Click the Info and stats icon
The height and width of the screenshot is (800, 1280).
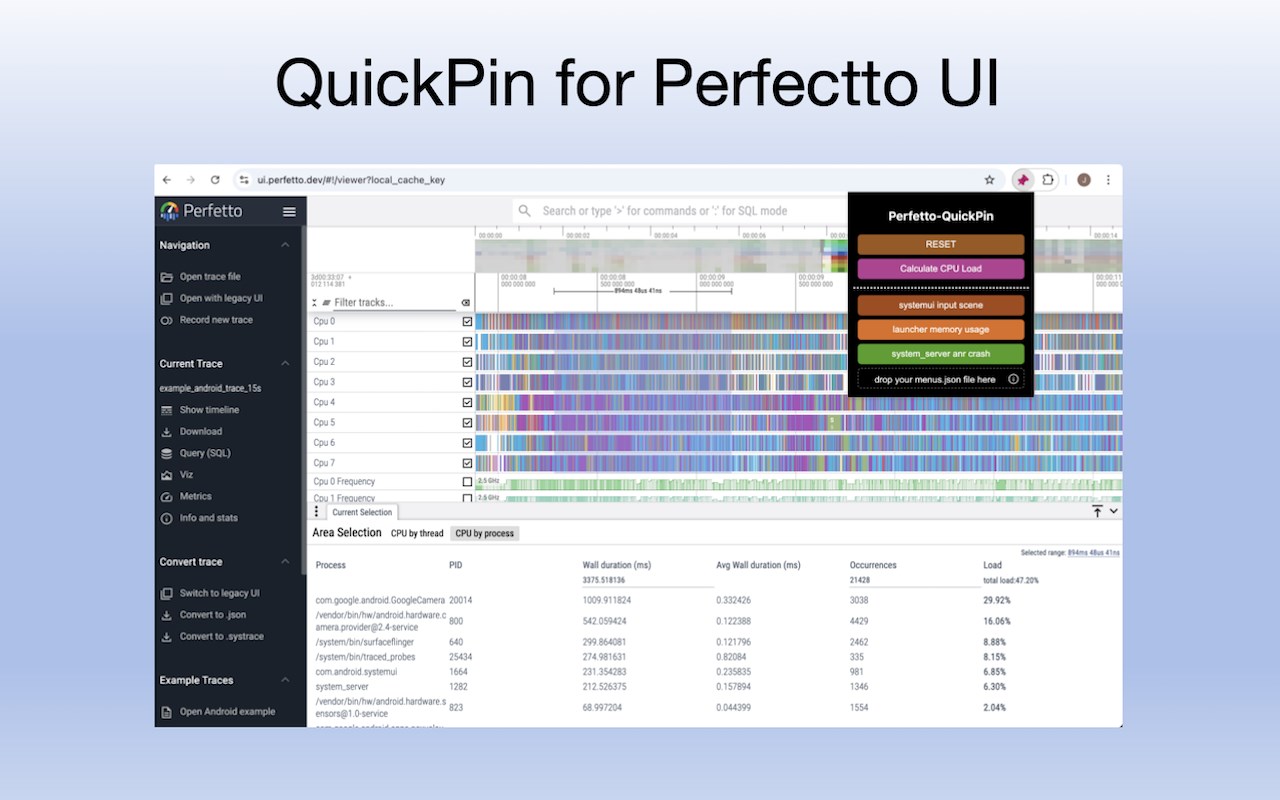(167, 518)
